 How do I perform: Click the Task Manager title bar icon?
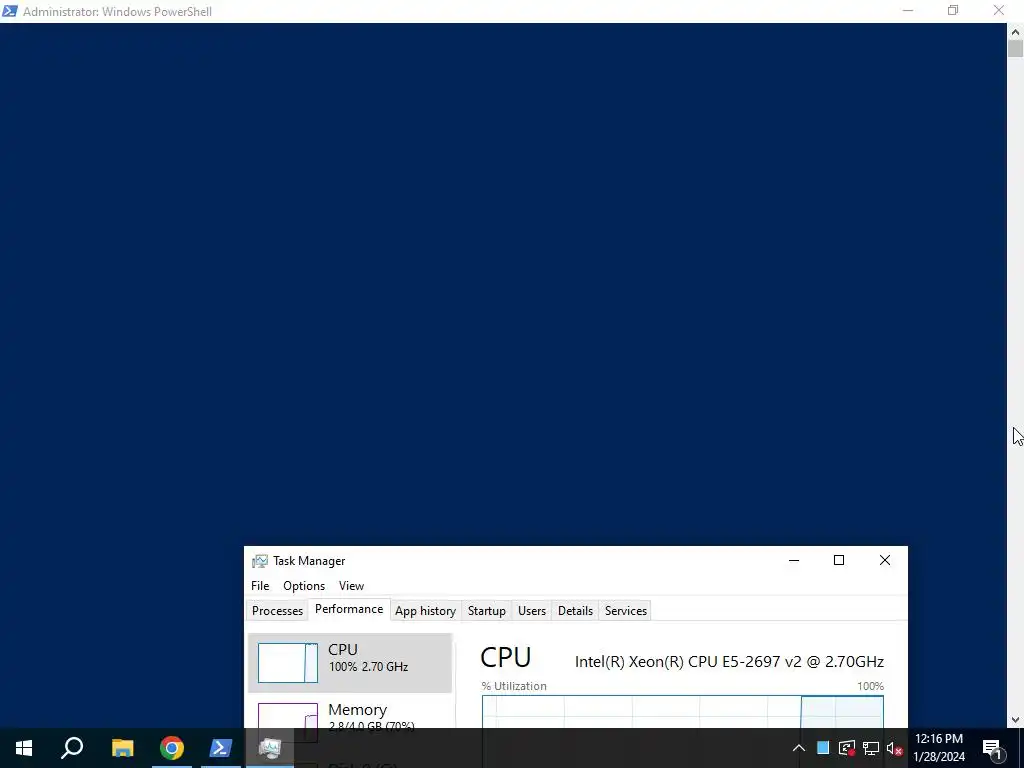(x=260, y=561)
